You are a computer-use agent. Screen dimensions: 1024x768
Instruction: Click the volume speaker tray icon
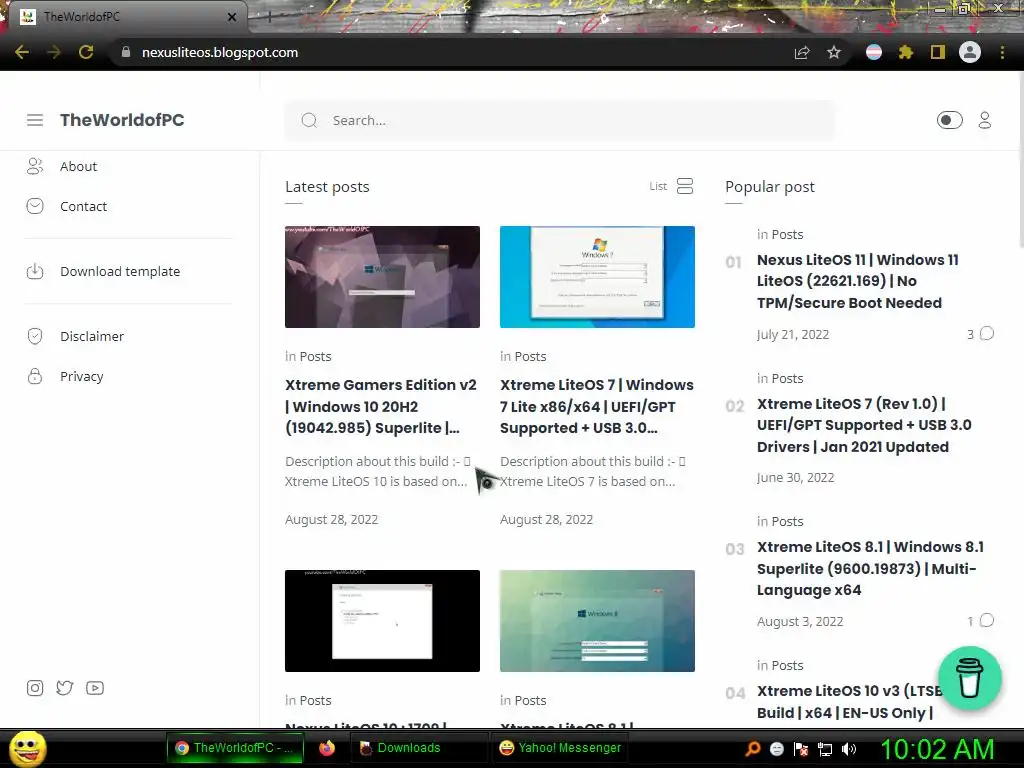click(x=849, y=749)
